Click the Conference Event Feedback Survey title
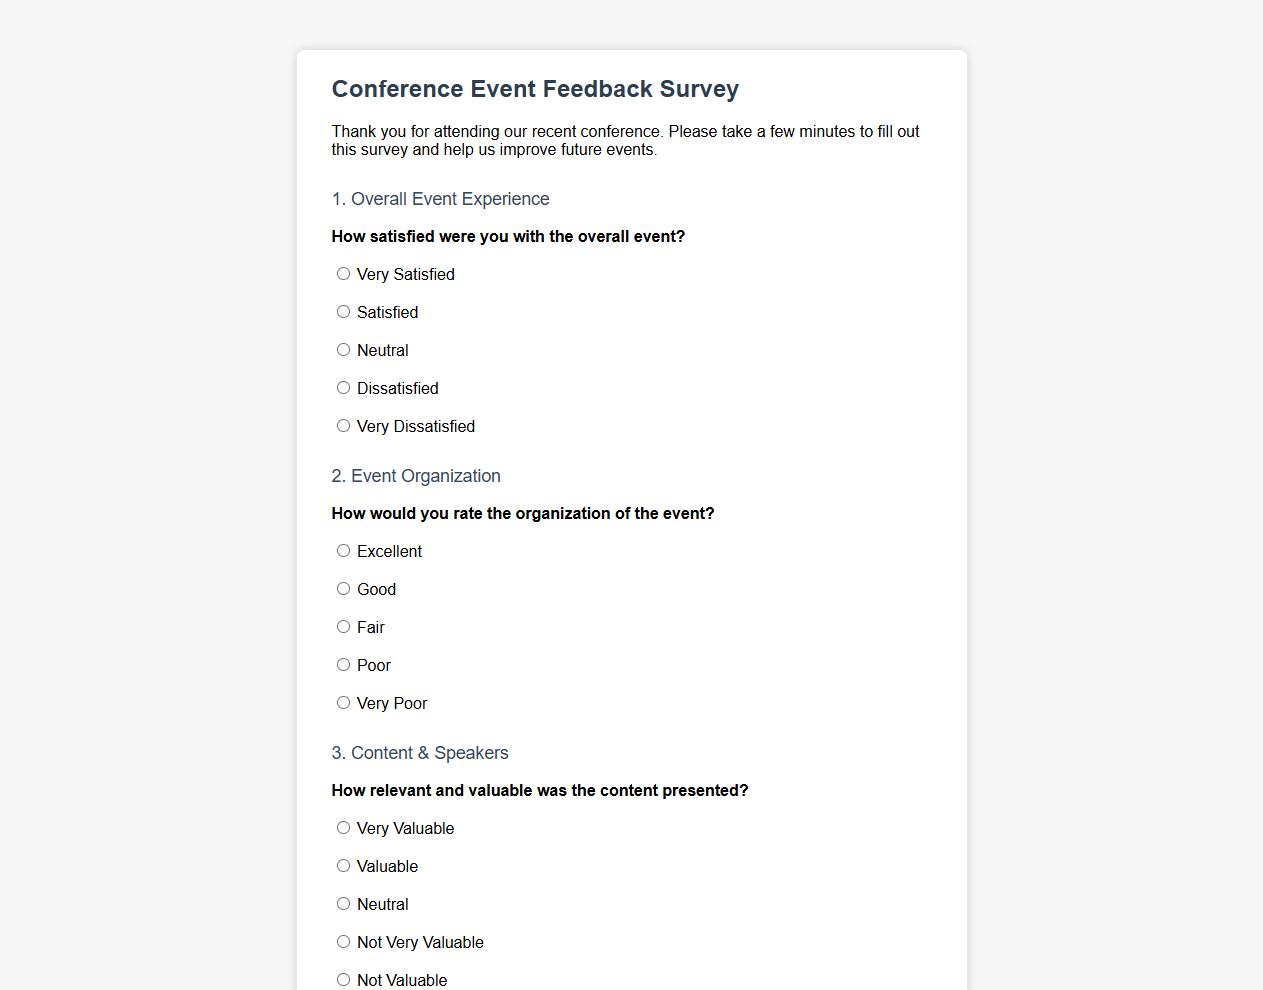 (x=535, y=89)
